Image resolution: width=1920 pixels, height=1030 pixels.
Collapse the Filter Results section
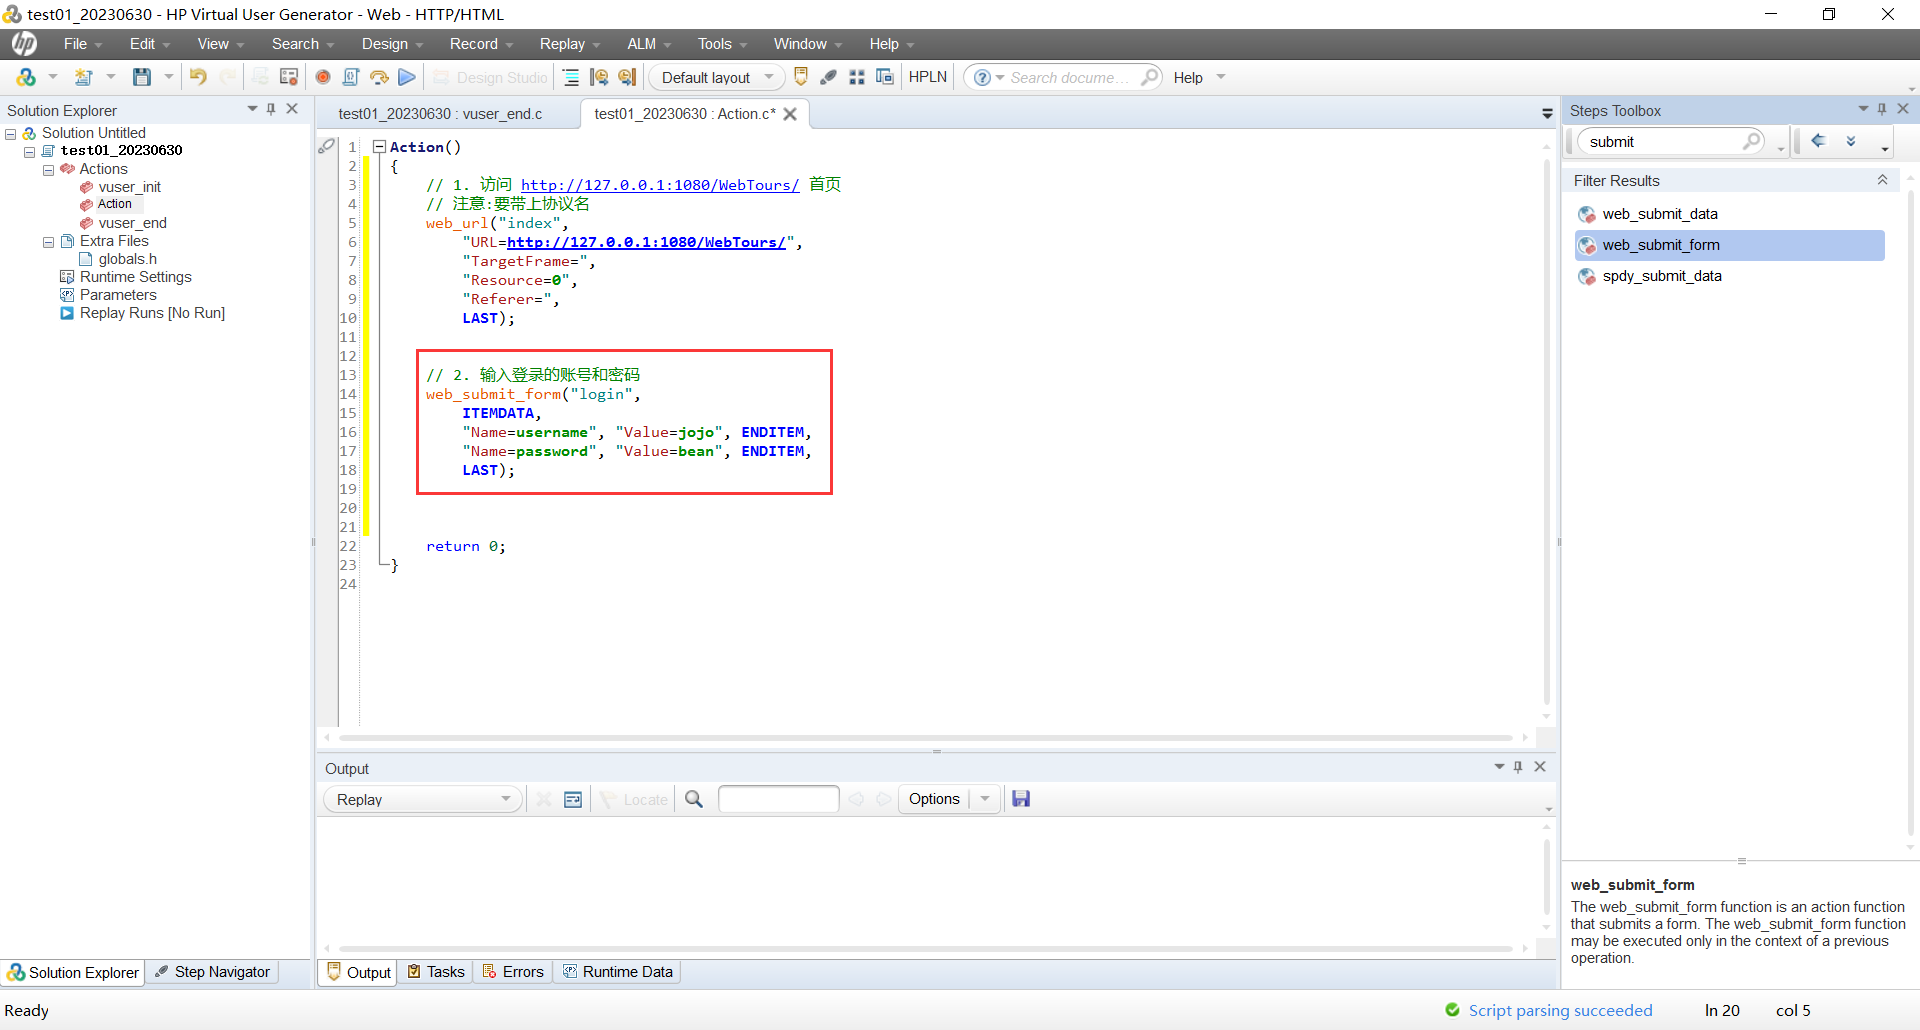pos(1882,180)
